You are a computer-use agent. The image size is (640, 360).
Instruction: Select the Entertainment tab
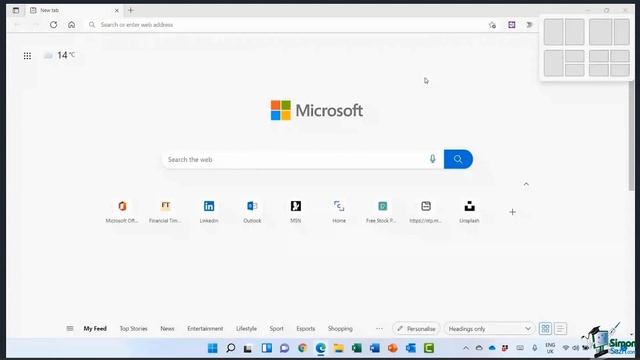205,329
